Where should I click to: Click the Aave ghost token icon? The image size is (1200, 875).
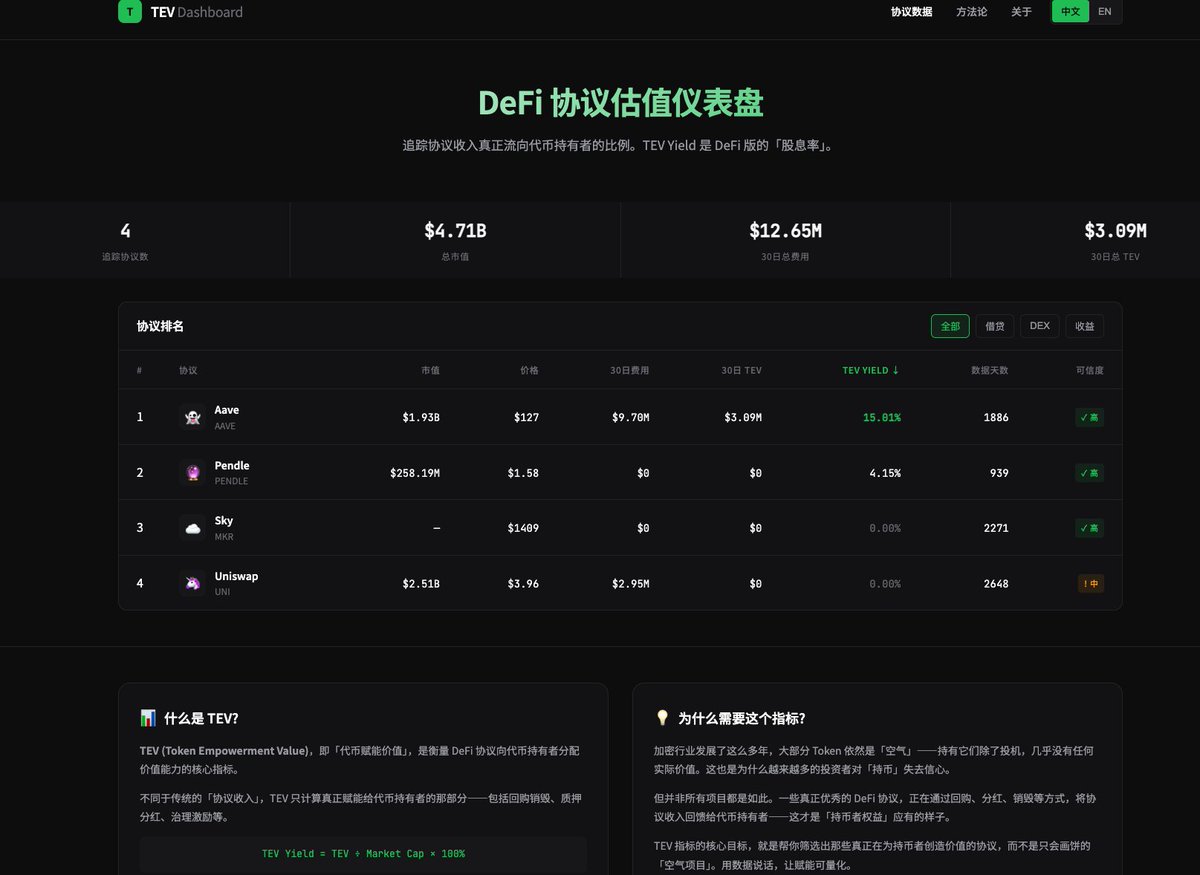(x=192, y=417)
